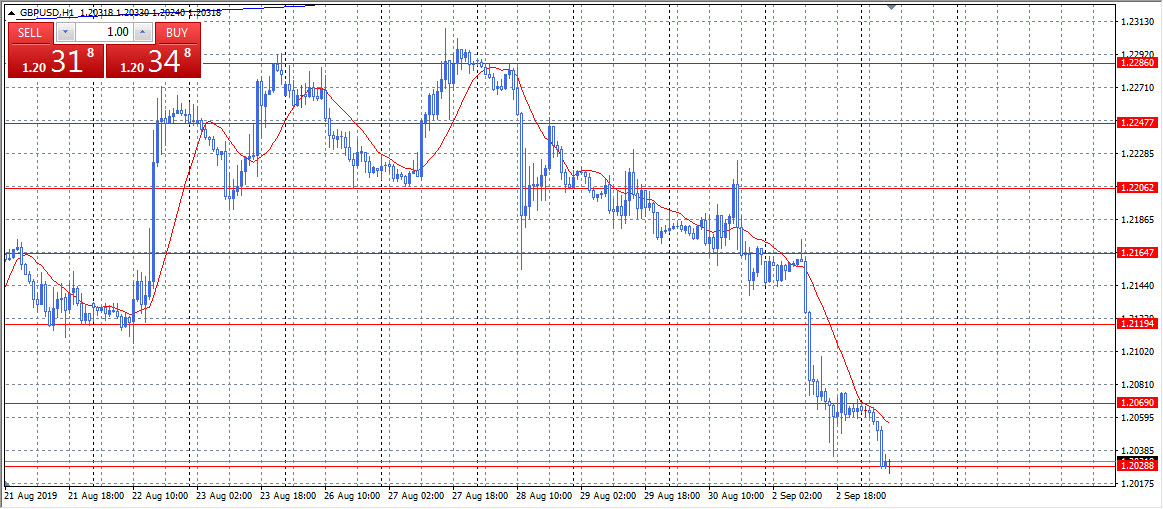
Task: Click the 1.20175 price scale value
Action: pos(1138,484)
